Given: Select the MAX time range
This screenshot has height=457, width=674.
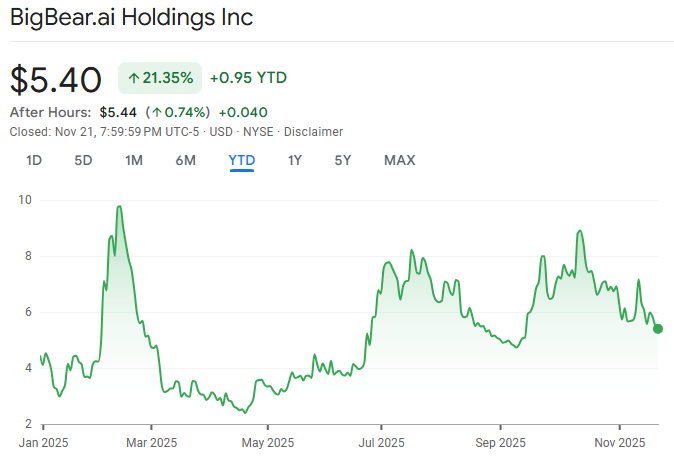Looking at the screenshot, I should 399,160.
